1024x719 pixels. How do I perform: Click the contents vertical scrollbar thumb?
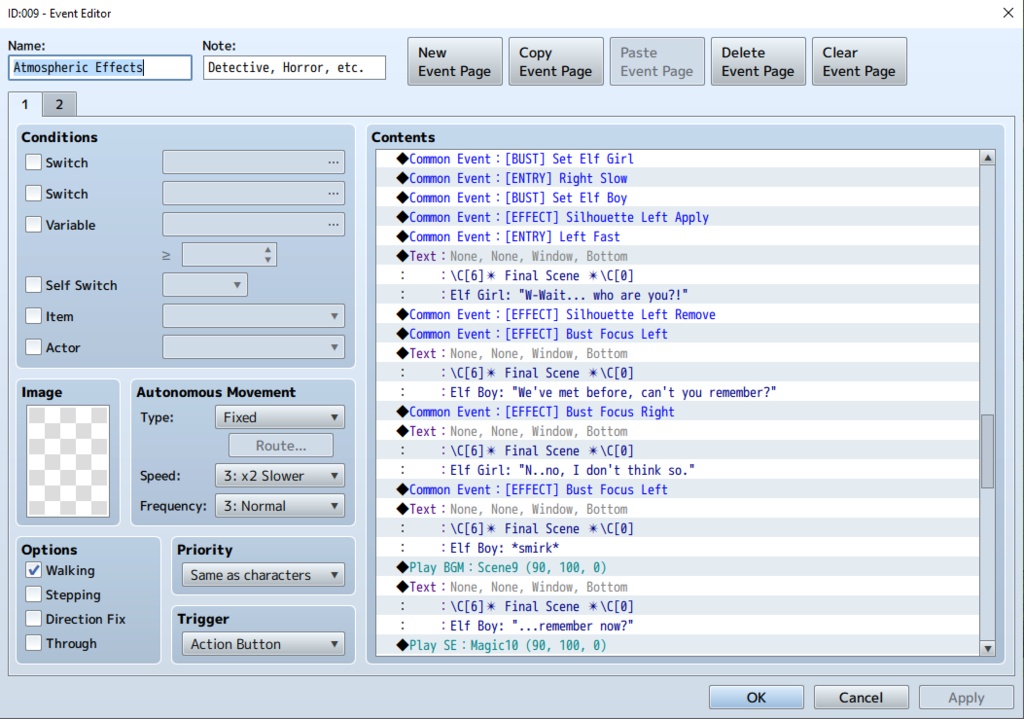[987, 451]
